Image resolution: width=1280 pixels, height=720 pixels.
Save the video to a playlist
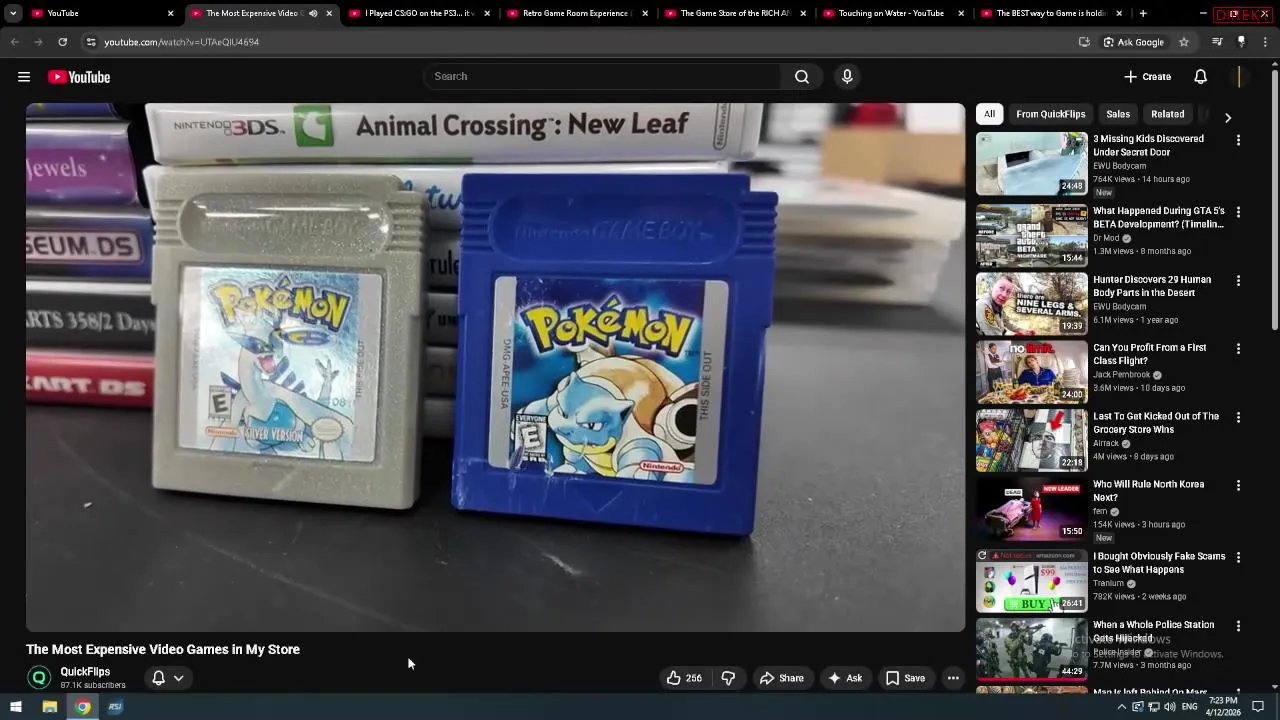pos(905,678)
